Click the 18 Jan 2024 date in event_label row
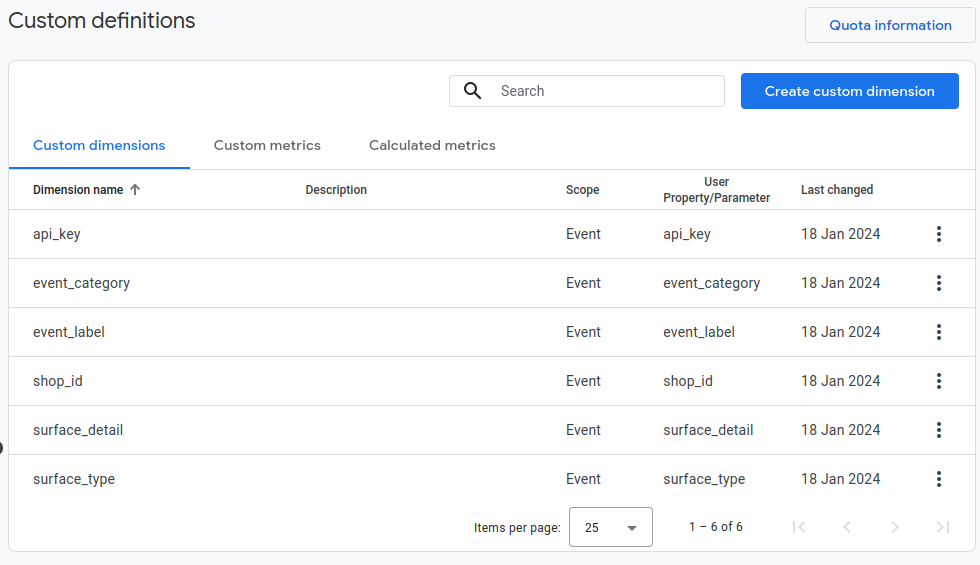This screenshot has height=565, width=980. point(841,332)
